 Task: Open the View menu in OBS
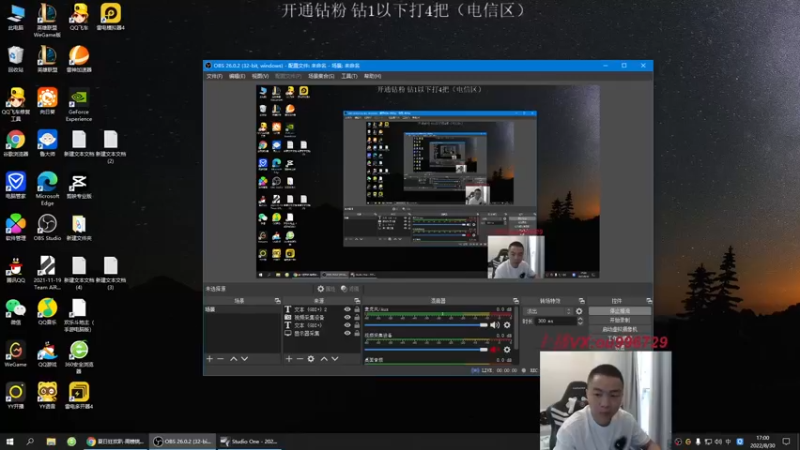pyautogui.click(x=260, y=76)
